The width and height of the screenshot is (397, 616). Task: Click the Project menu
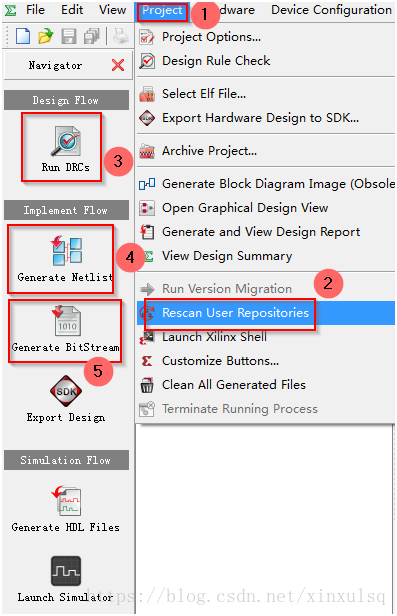pyautogui.click(x=162, y=11)
